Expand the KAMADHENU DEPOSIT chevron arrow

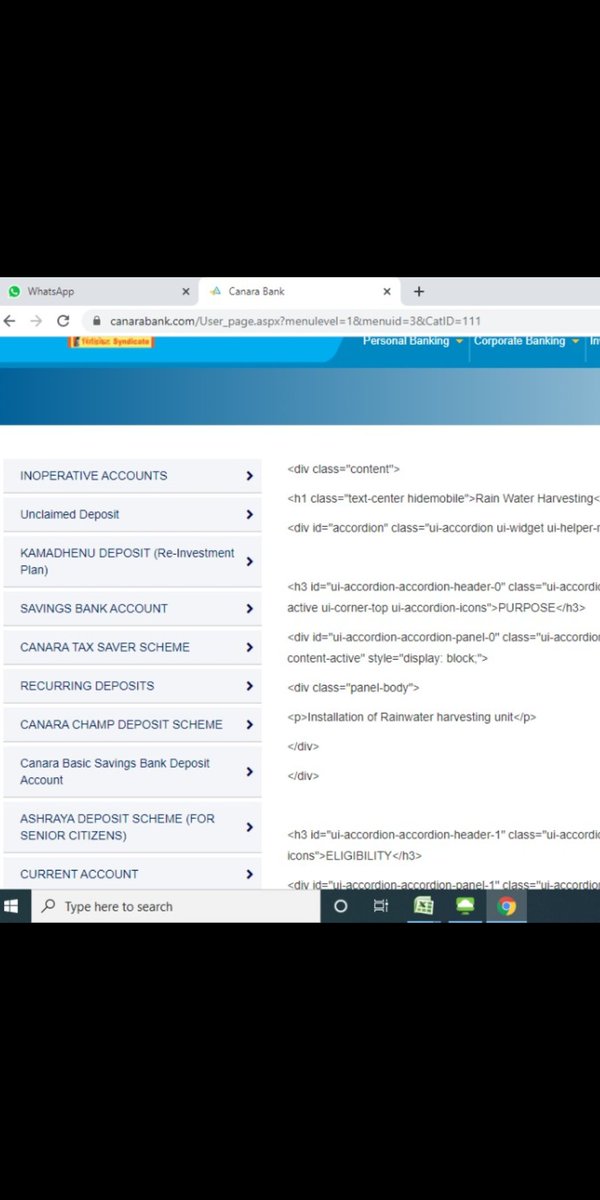(250, 561)
